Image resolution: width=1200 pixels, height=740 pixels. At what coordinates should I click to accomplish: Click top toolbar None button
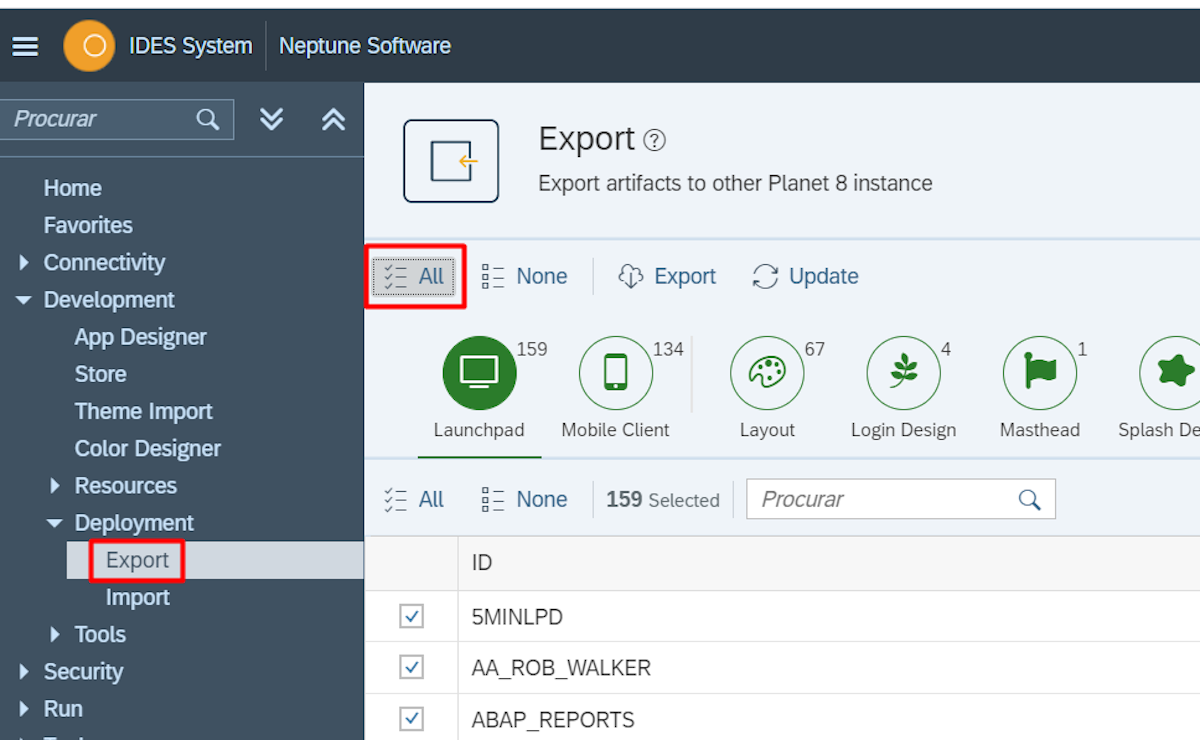pos(524,277)
